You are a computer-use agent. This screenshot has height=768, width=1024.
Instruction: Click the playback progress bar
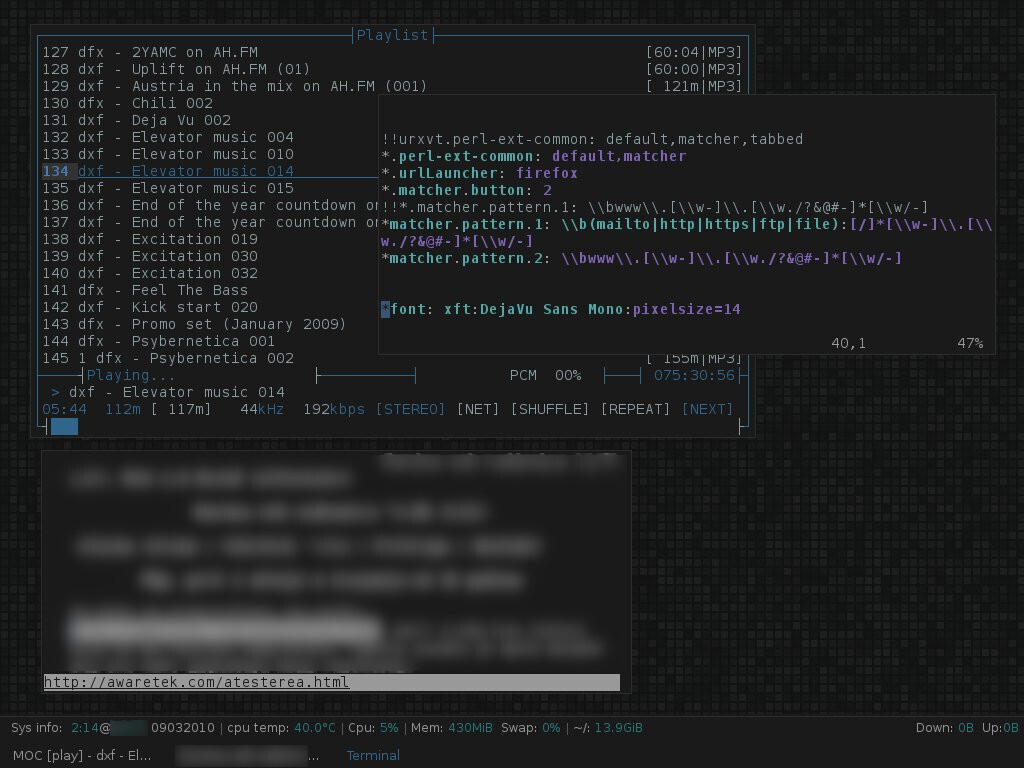(x=365, y=376)
